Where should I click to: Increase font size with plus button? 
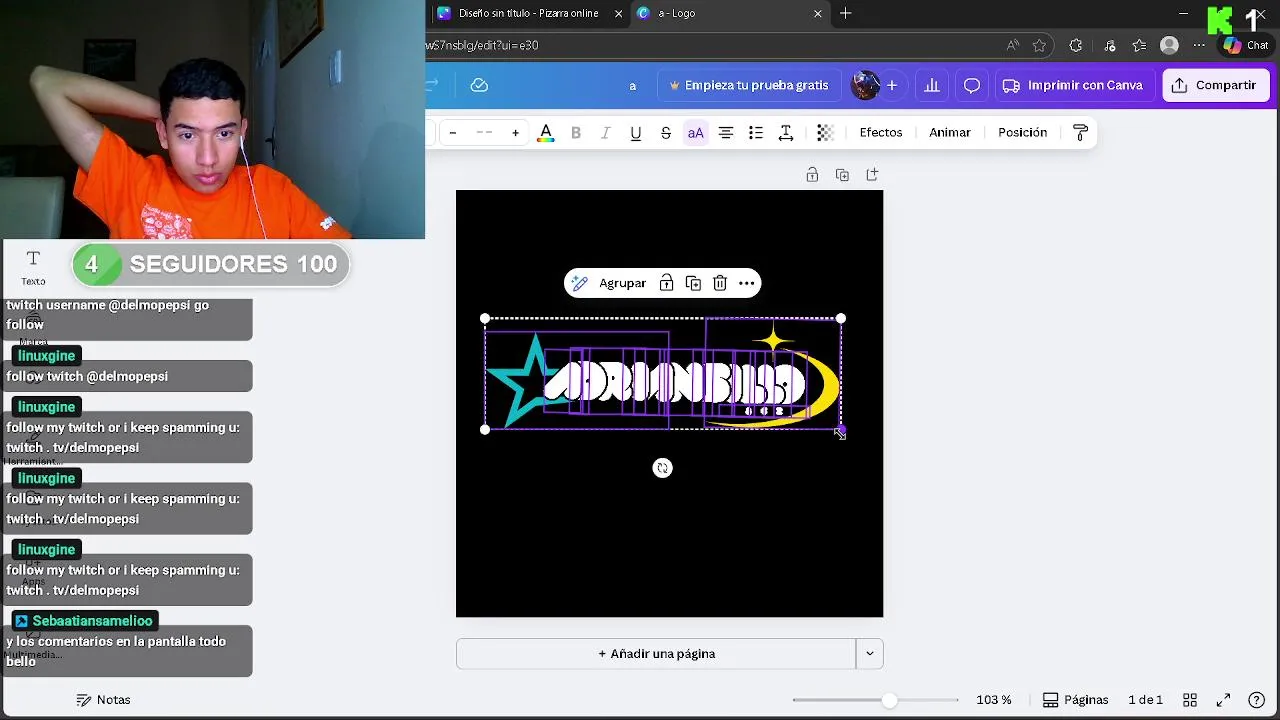pos(515,132)
